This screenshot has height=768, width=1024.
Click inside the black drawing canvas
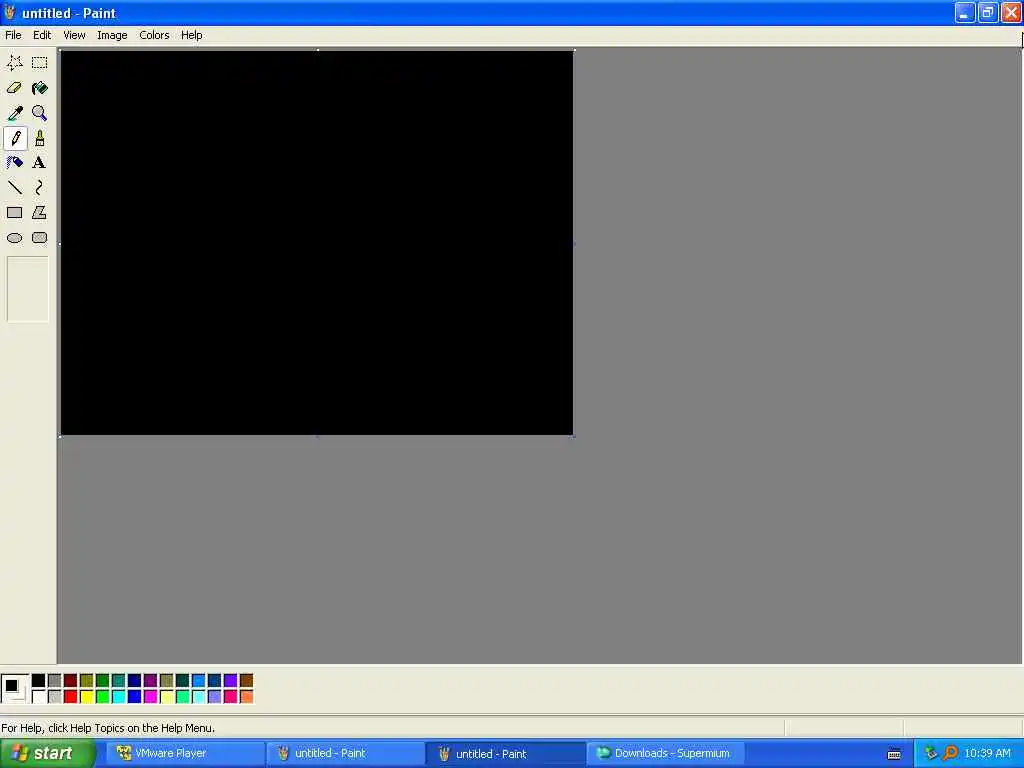(x=317, y=242)
